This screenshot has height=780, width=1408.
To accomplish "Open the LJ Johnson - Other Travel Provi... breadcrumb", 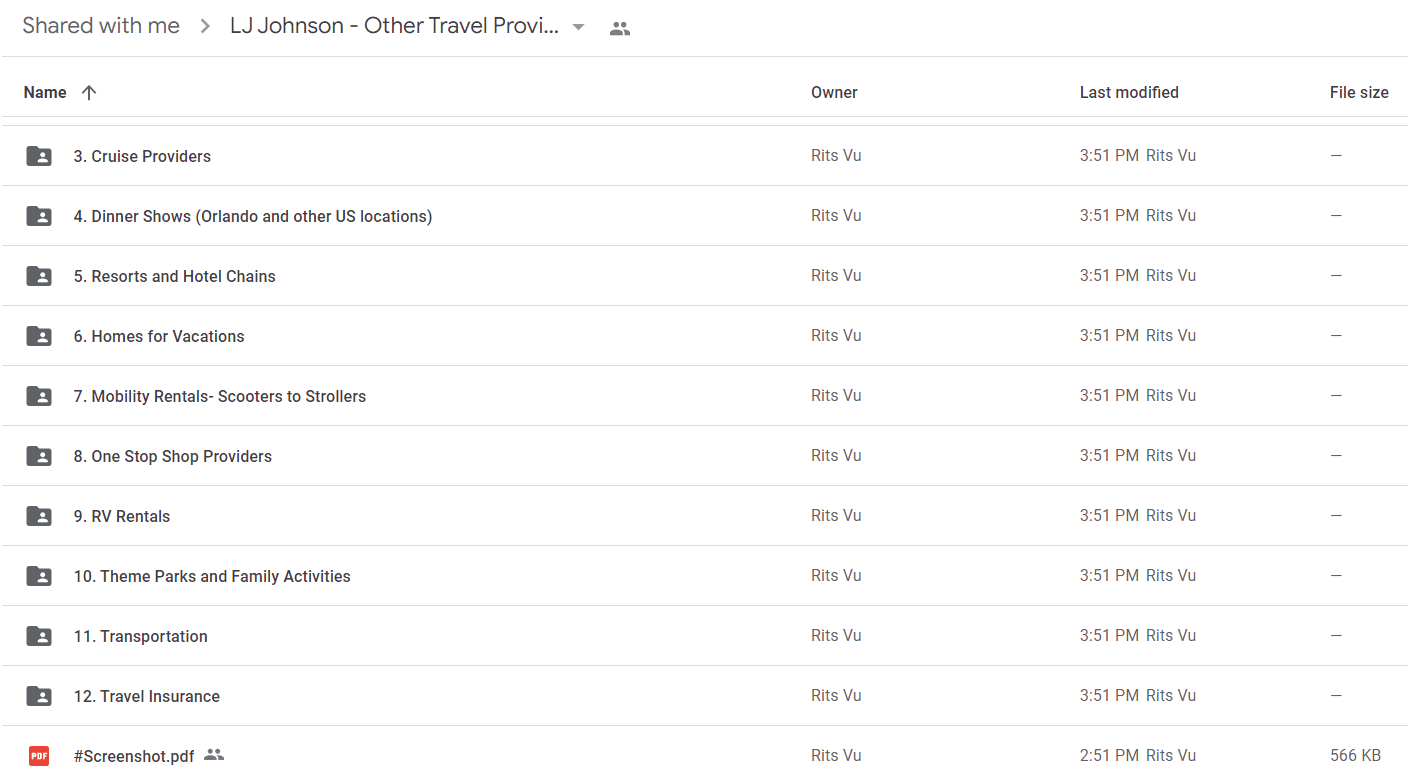I will [x=394, y=26].
